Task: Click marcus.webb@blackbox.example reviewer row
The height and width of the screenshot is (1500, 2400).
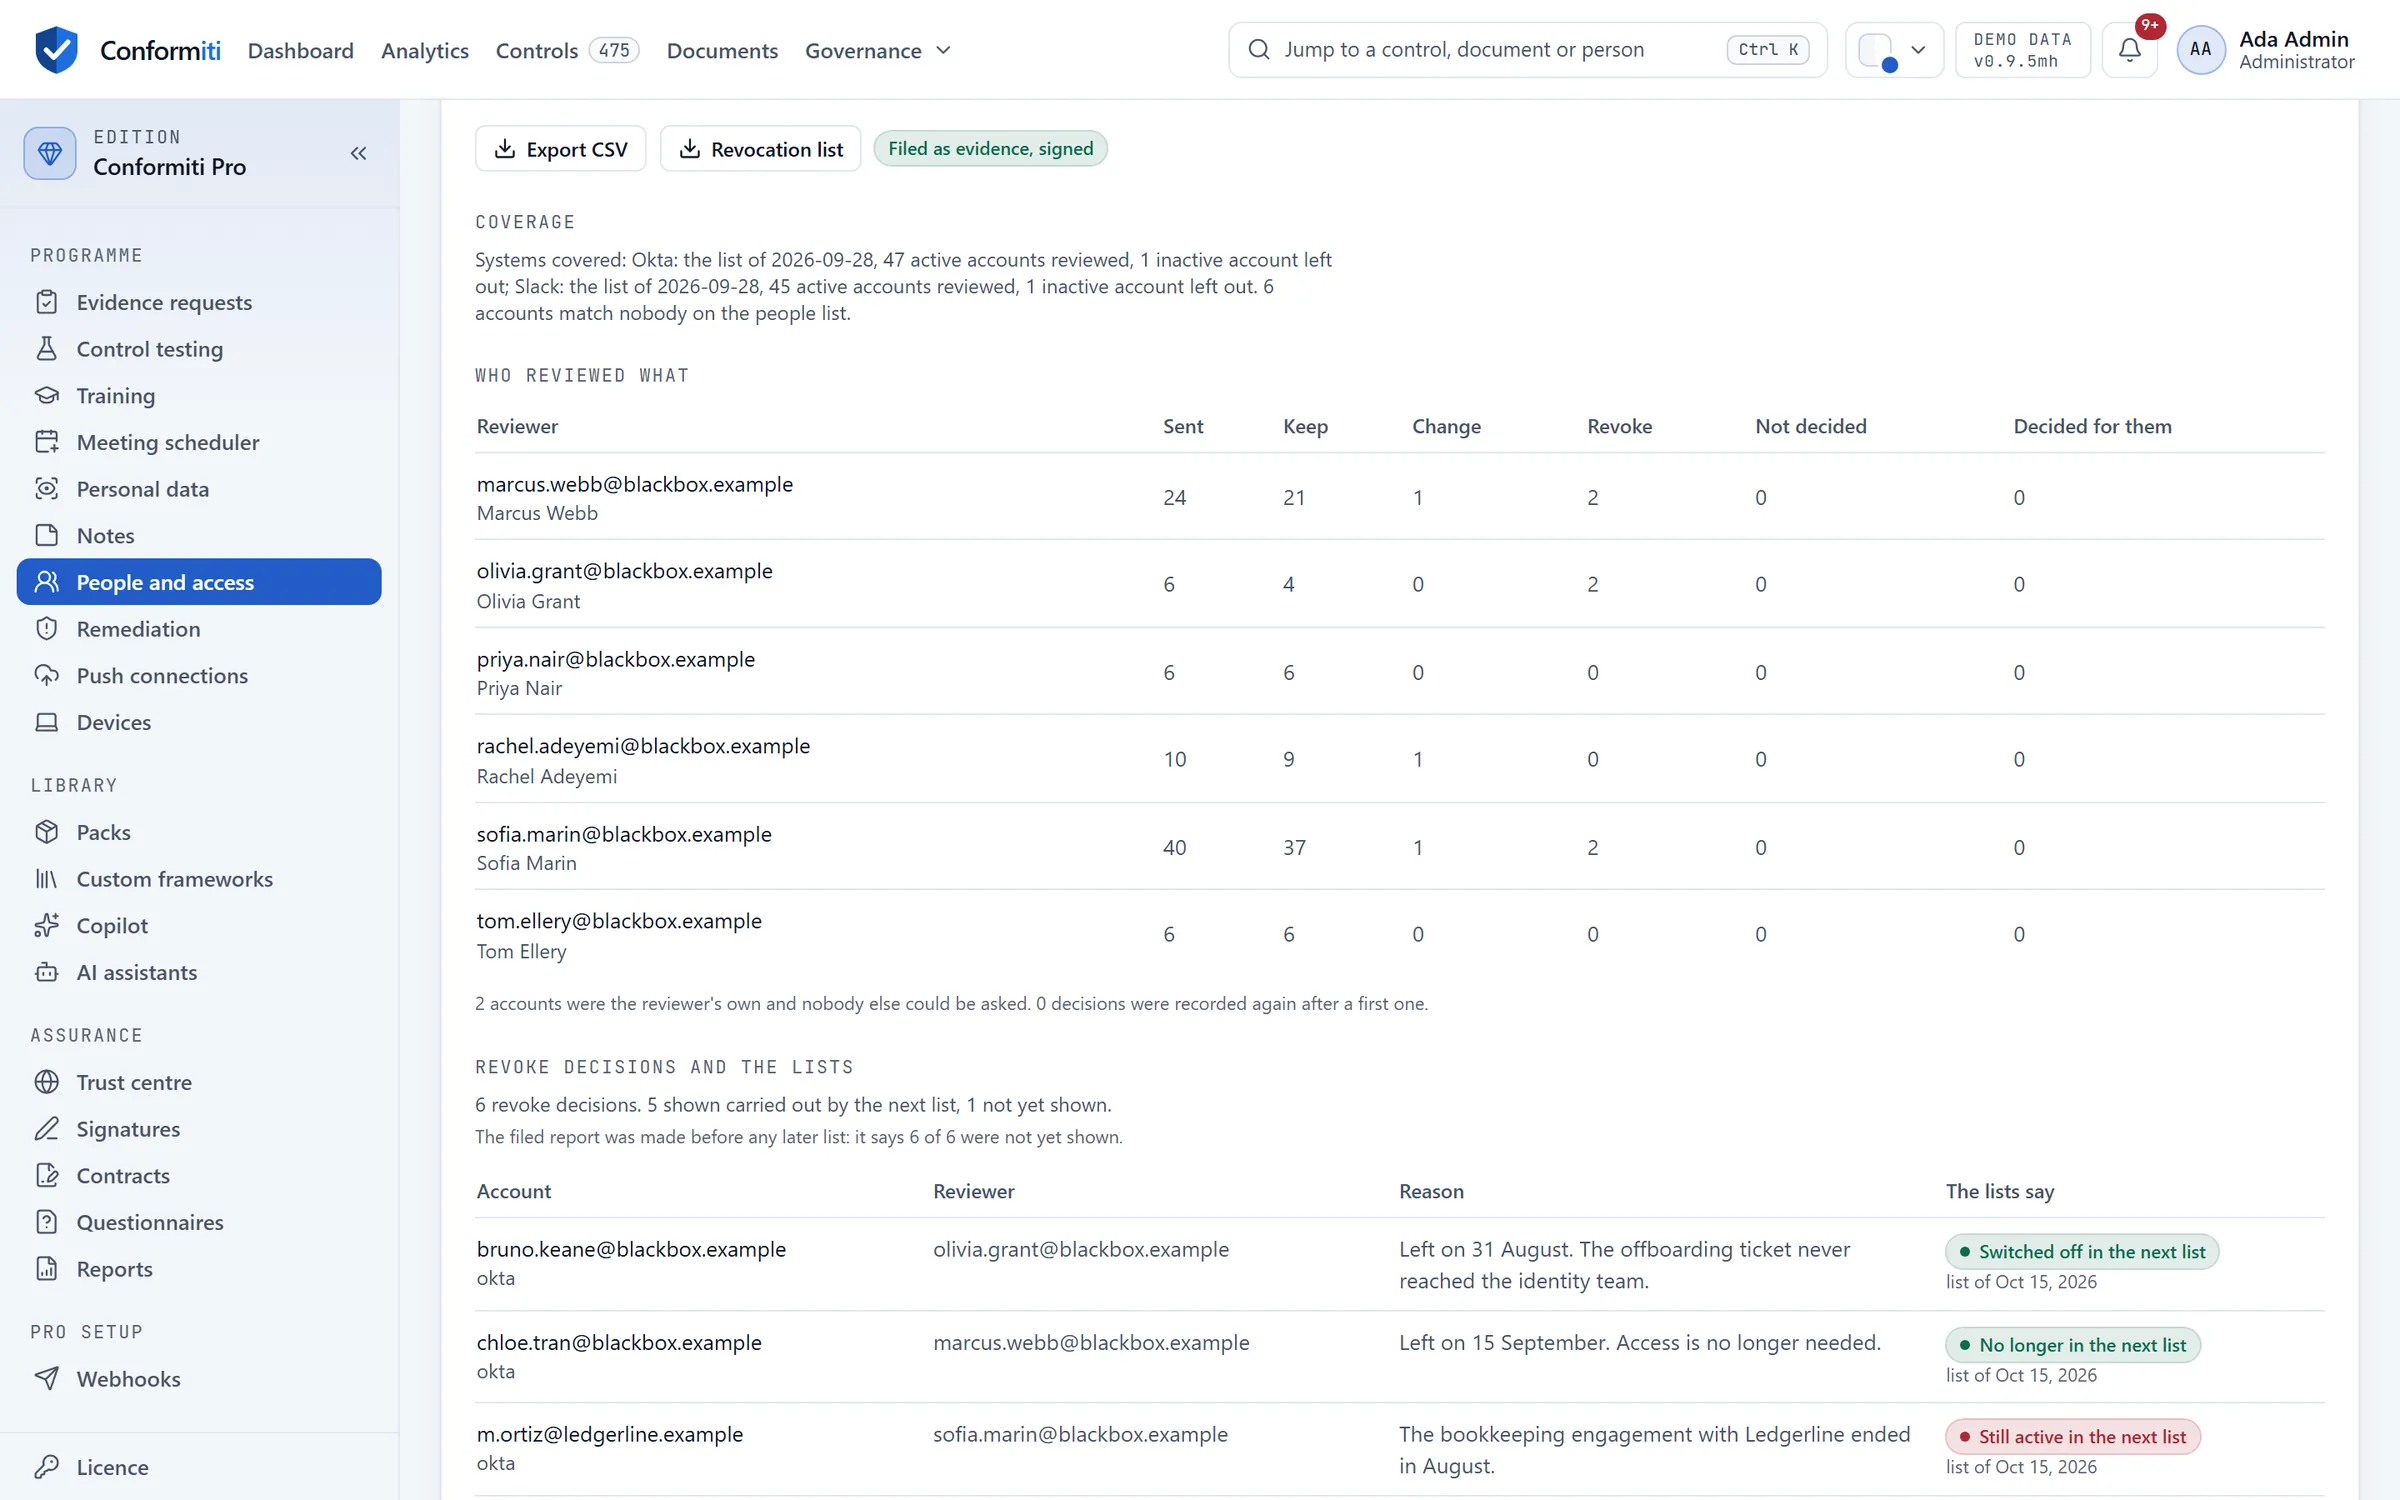Action: 1400,497
